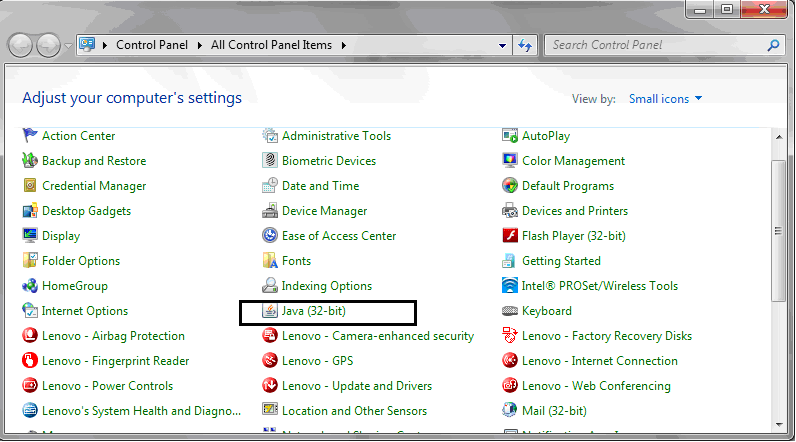
Task: Click the scrollbar down arrow
Action: pyautogui.click(x=779, y=425)
